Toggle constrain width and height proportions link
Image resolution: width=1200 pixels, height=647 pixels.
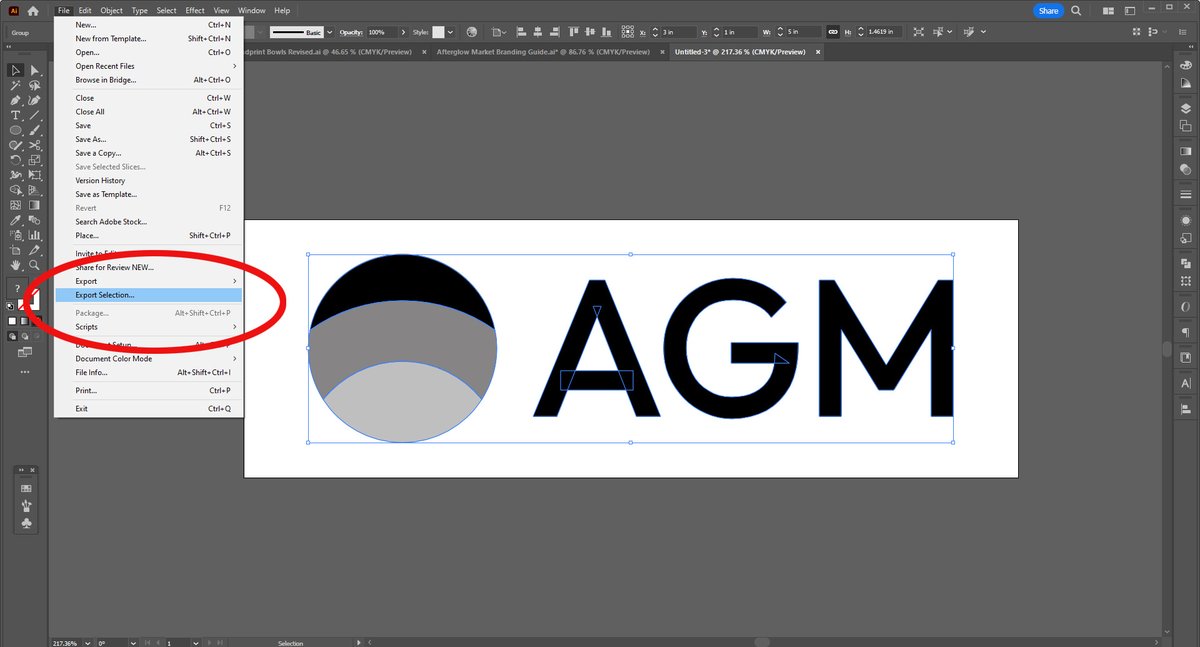click(833, 32)
